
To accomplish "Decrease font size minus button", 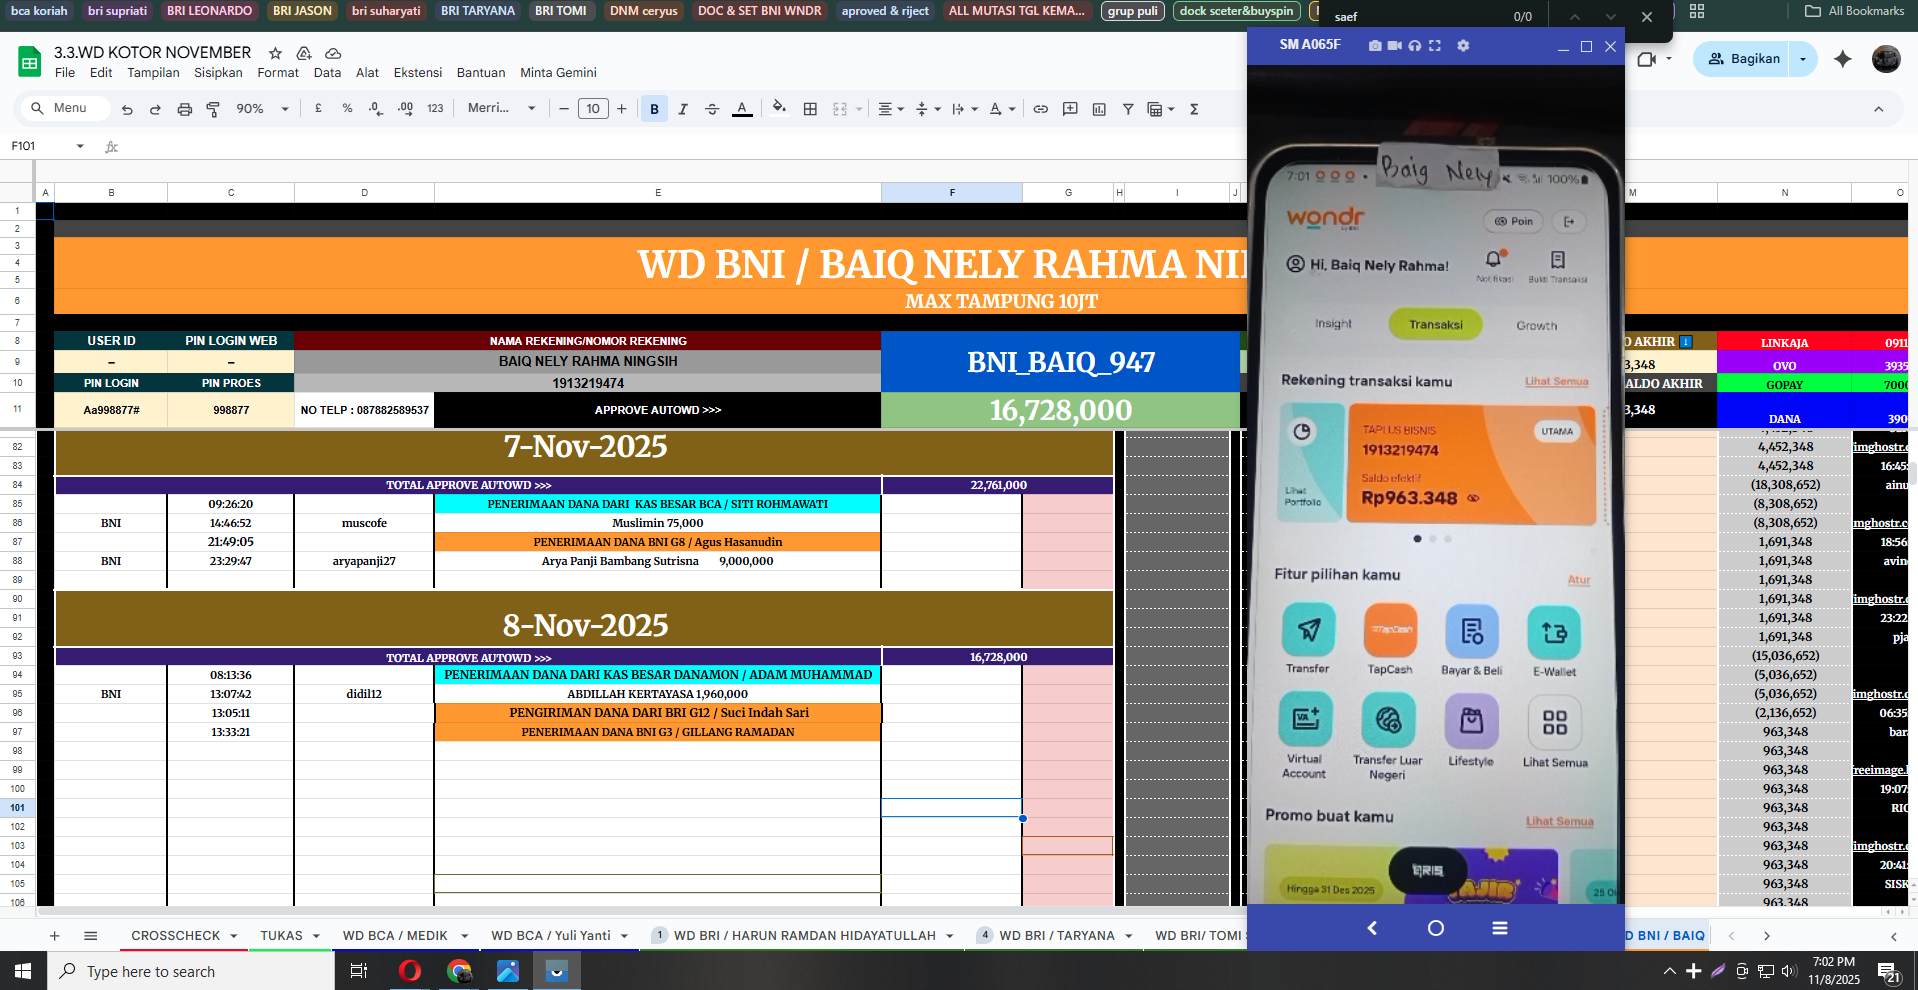I will point(564,109).
